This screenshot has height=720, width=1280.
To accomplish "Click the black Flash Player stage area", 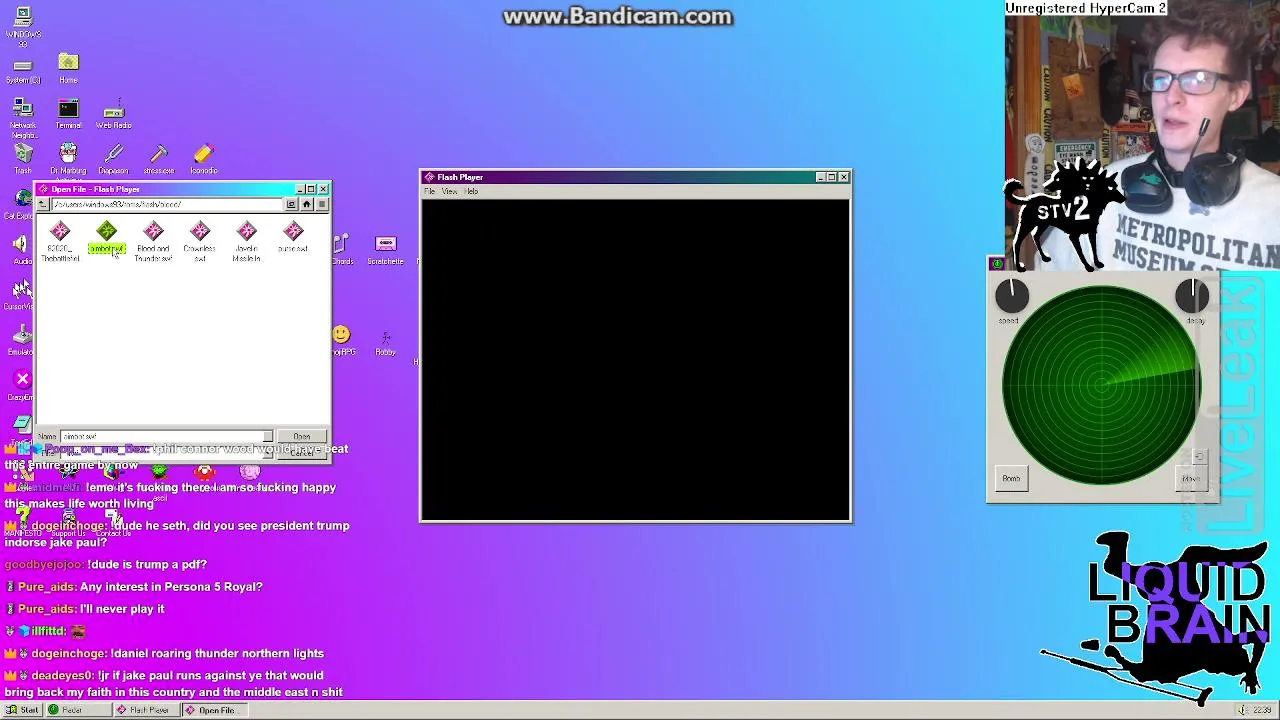I will pyautogui.click(x=636, y=360).
